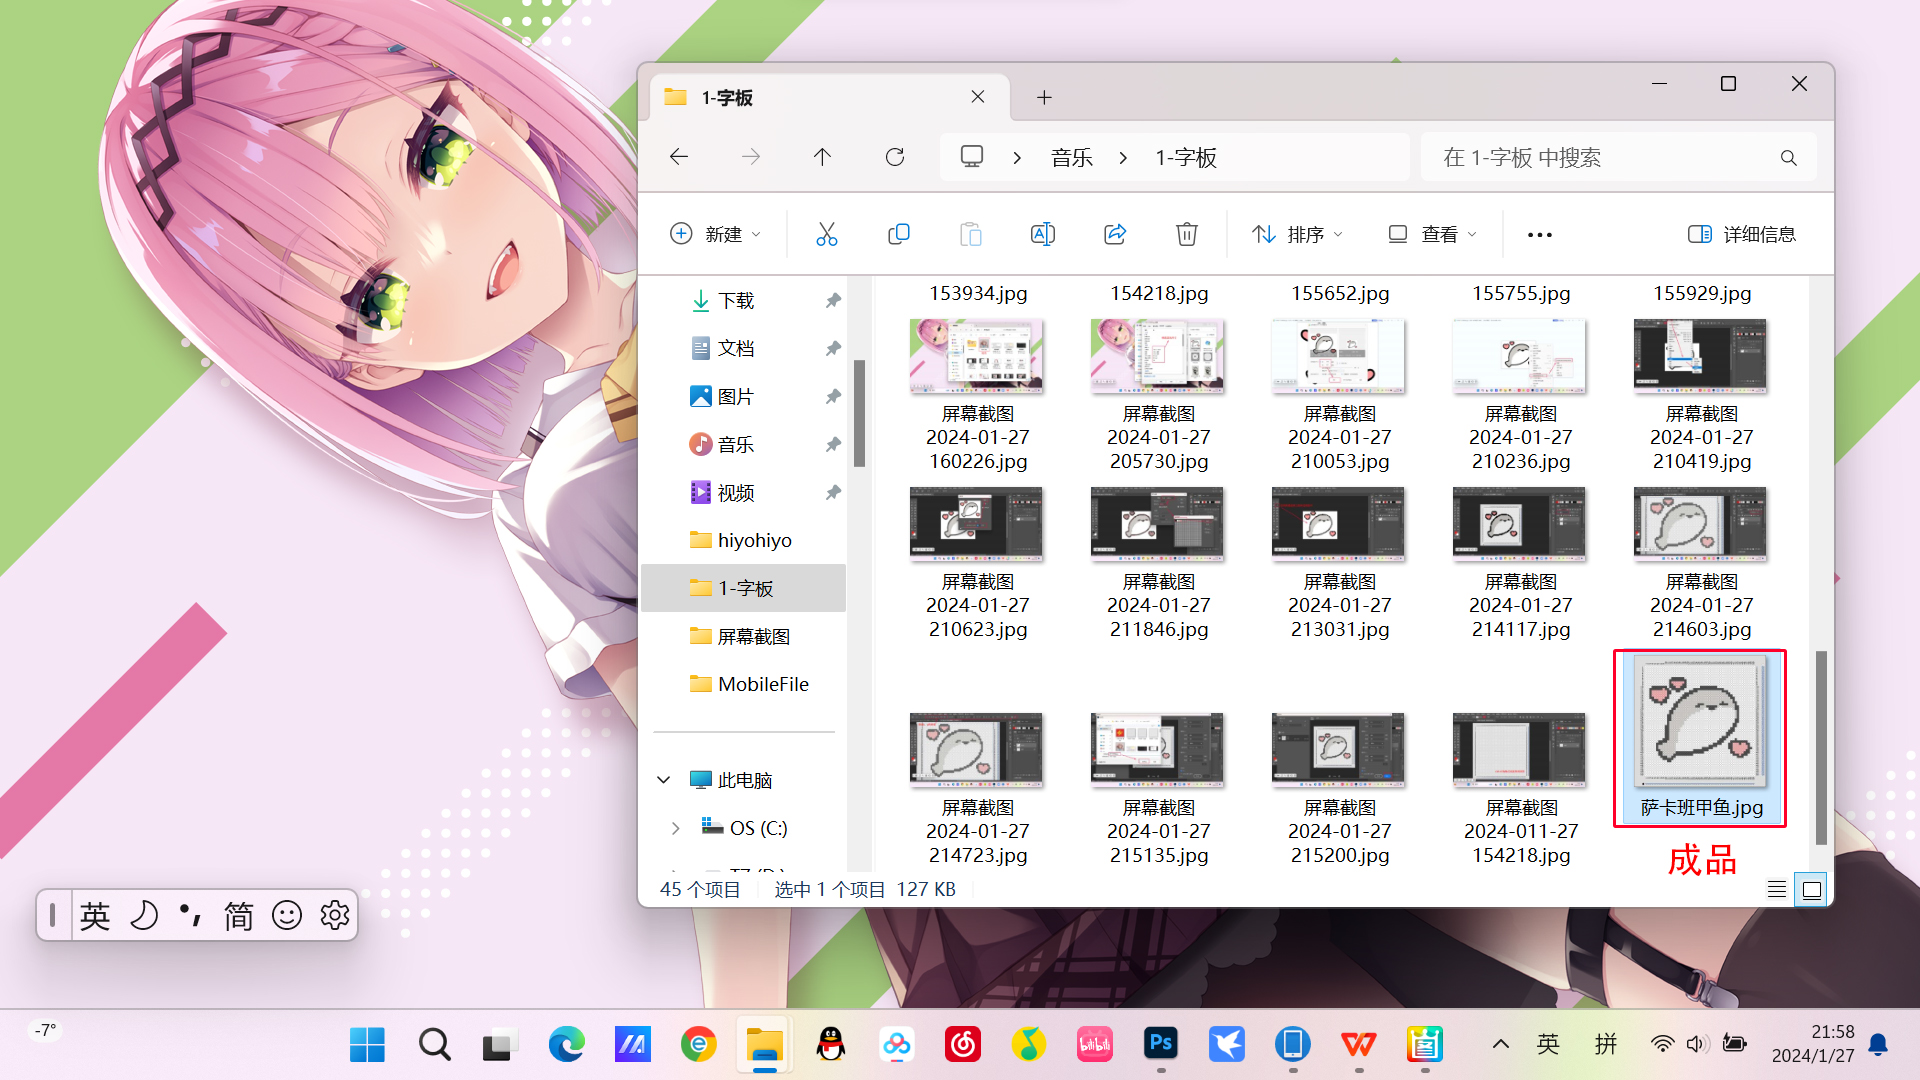Viewport: 1920px width, 1080px height.
Task: Close the 1-字板 tab
Action: [x=978, y=97]
